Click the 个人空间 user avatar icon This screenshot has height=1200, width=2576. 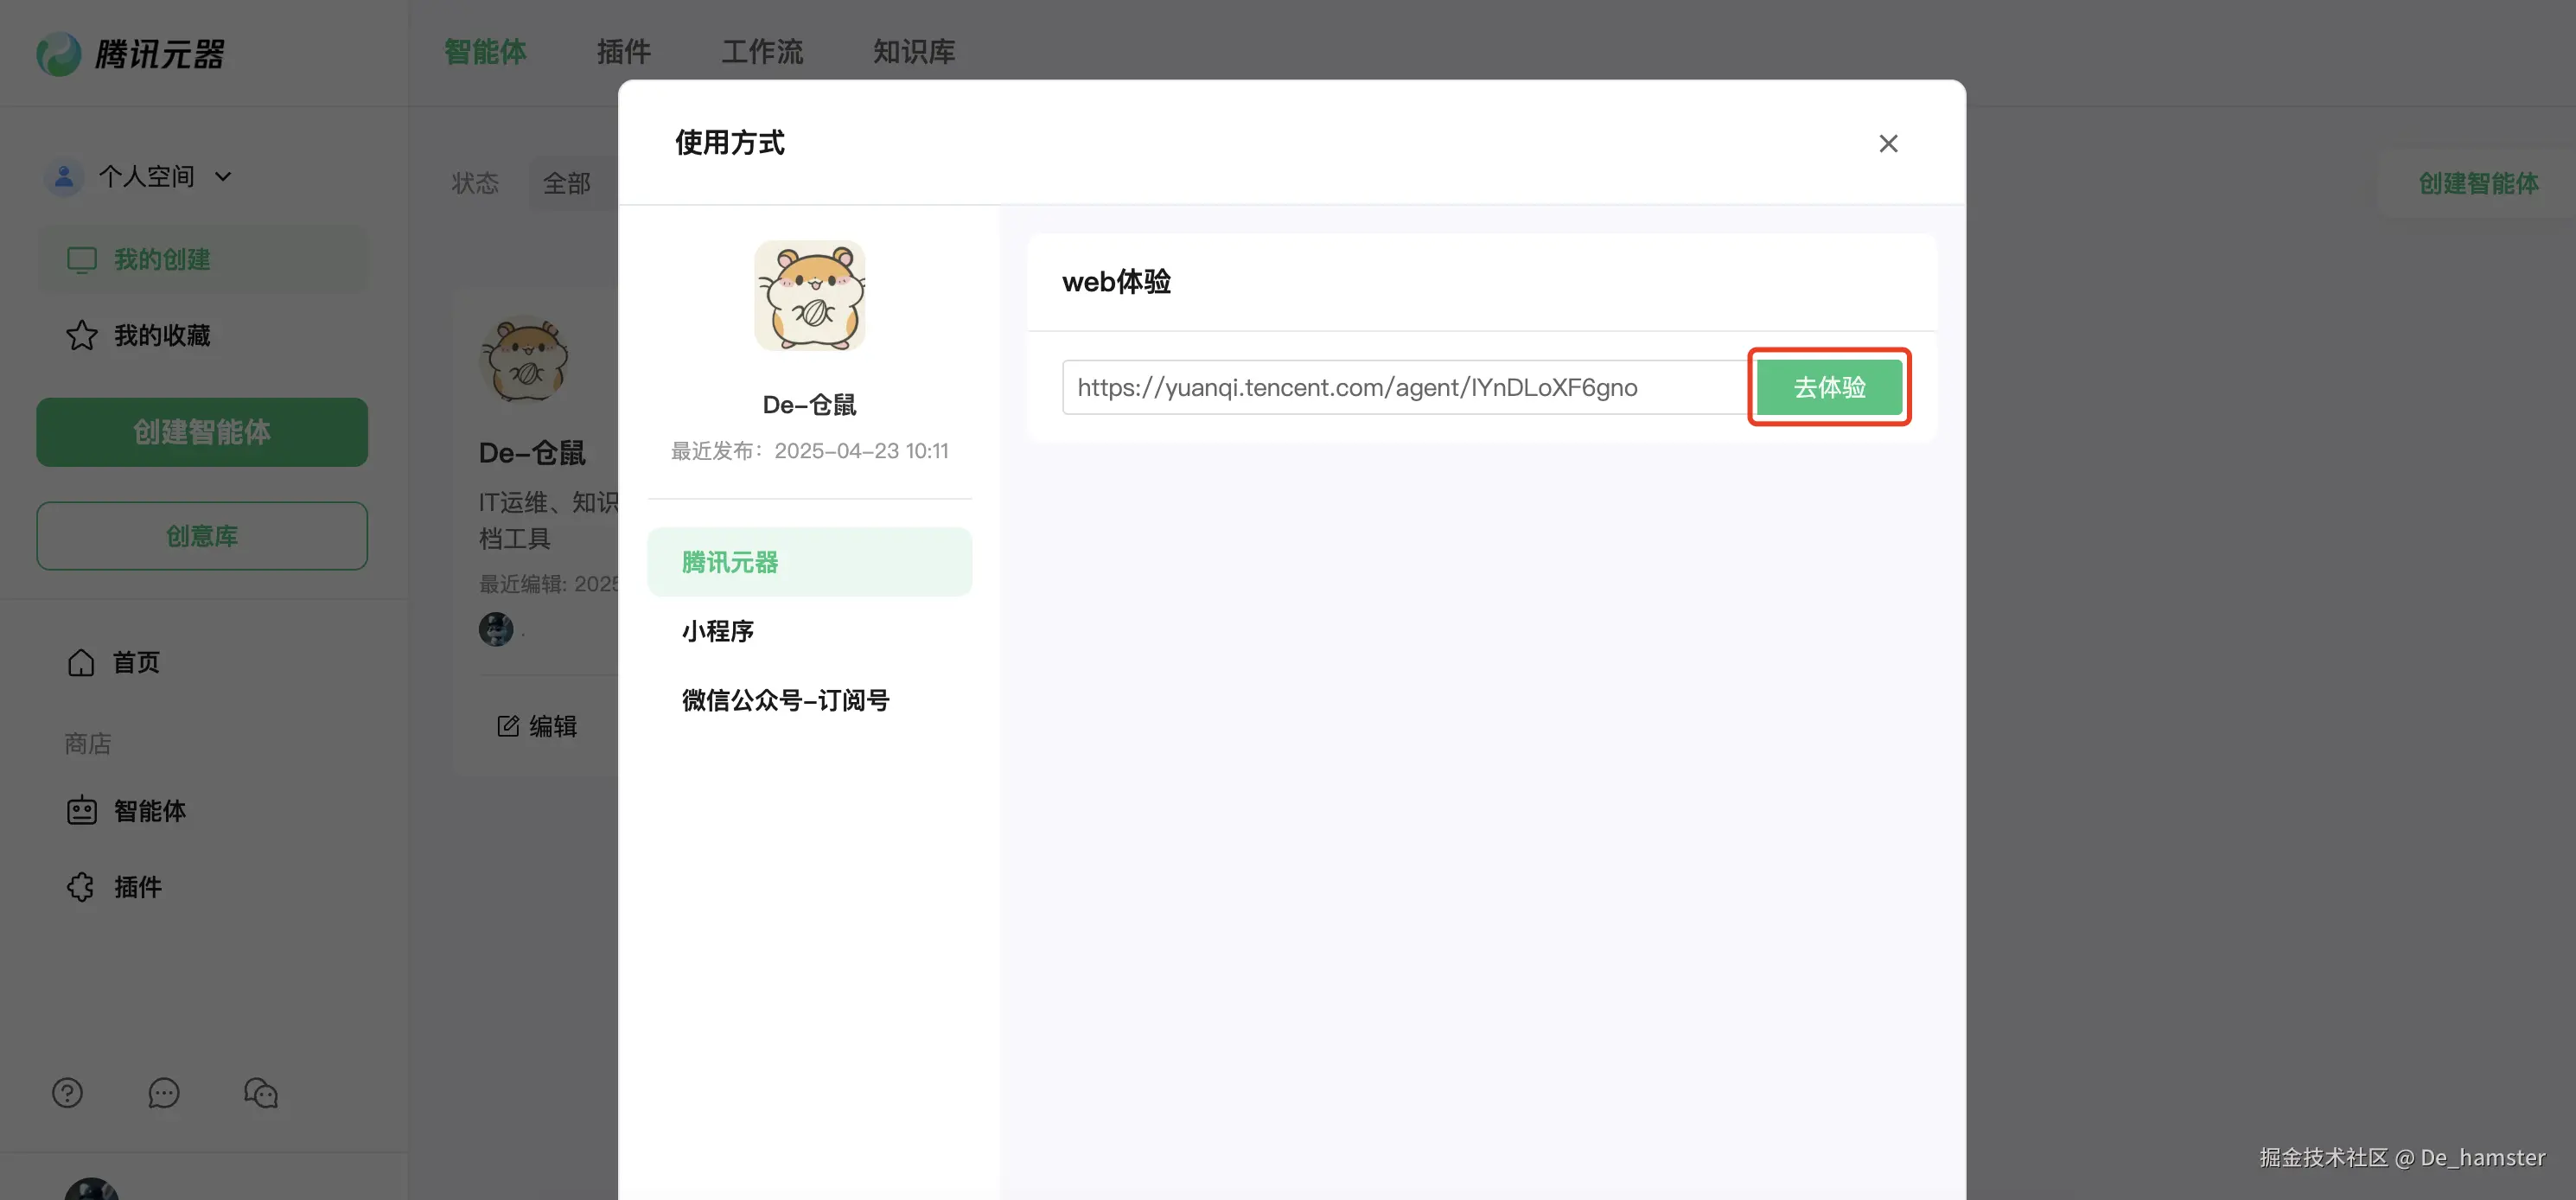(x=64, y=177)
